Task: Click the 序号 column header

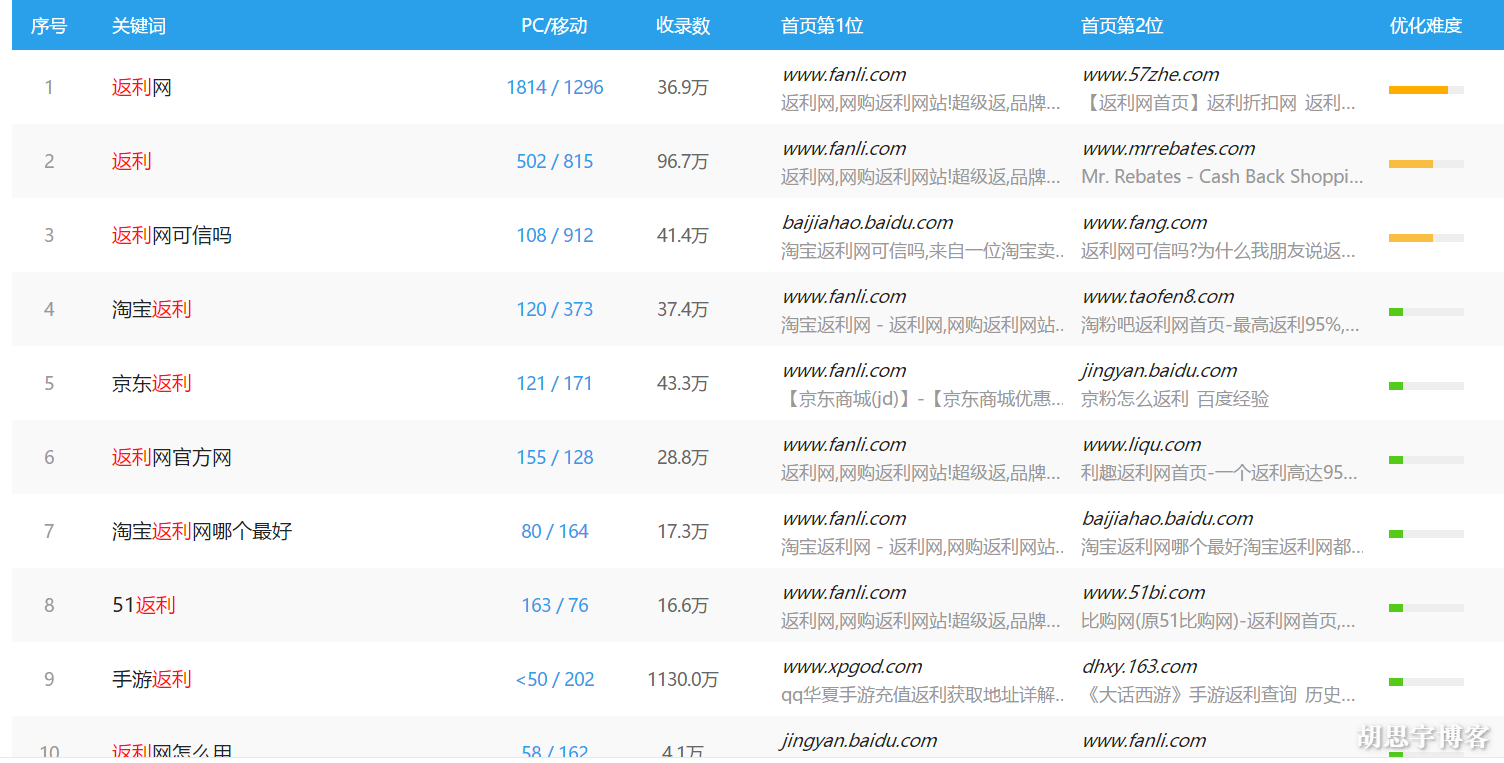Action: [49, 26]
